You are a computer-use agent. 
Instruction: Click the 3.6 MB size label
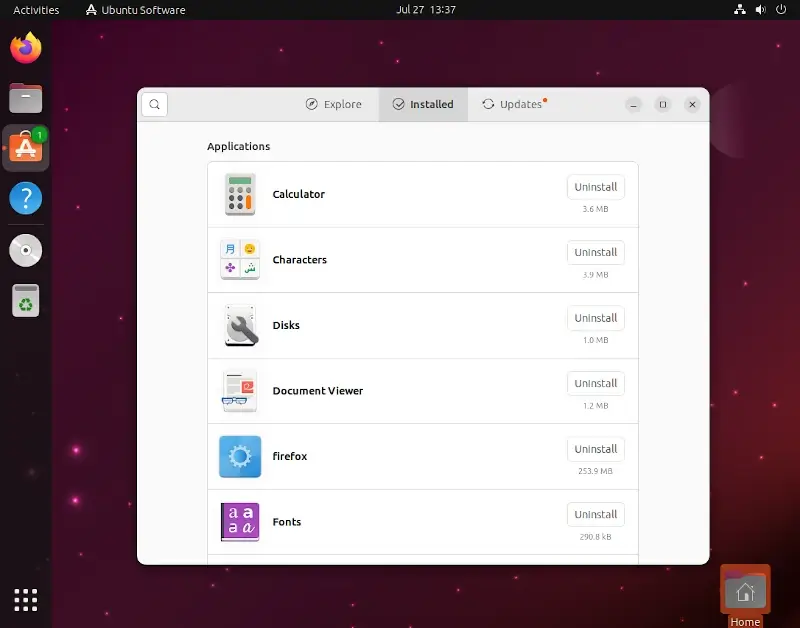click(595, 209)
